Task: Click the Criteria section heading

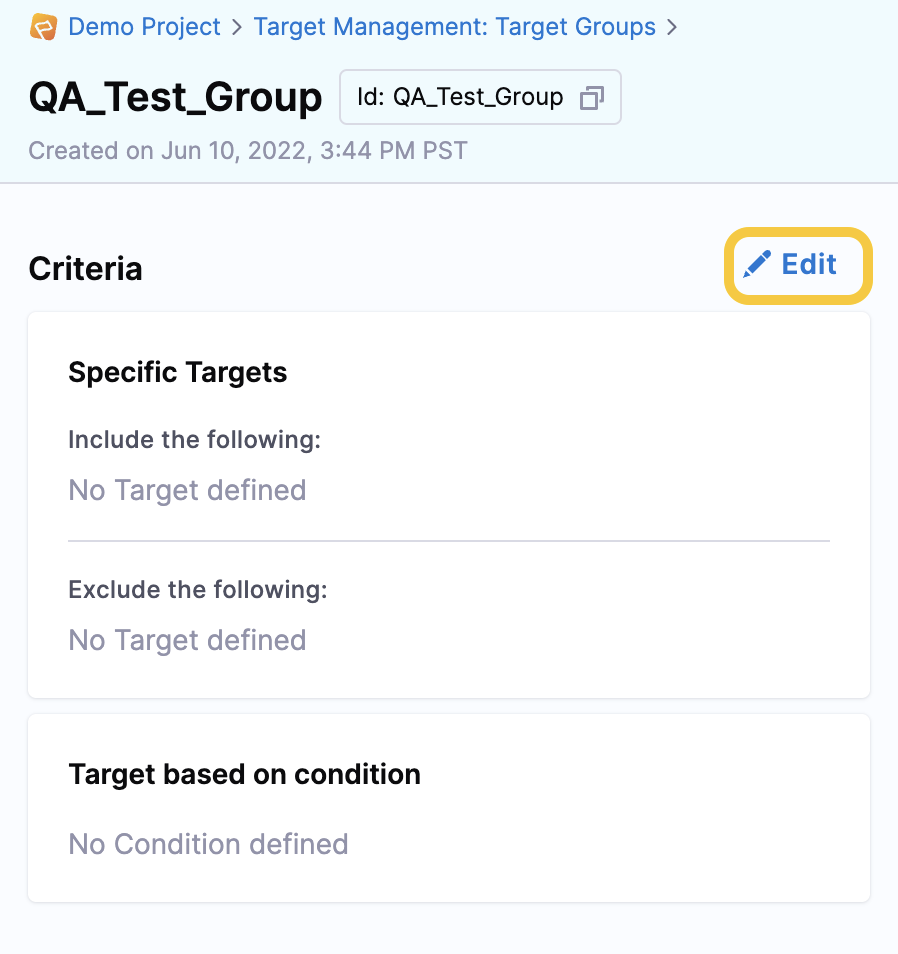Action: pos(85,268)
